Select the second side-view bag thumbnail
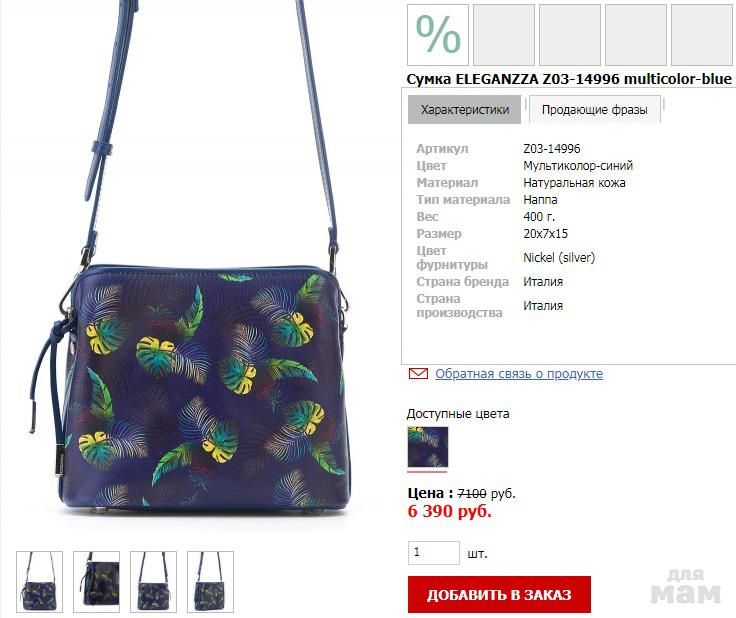The height and width of the screenshot is (618, 736). (96, 582)
